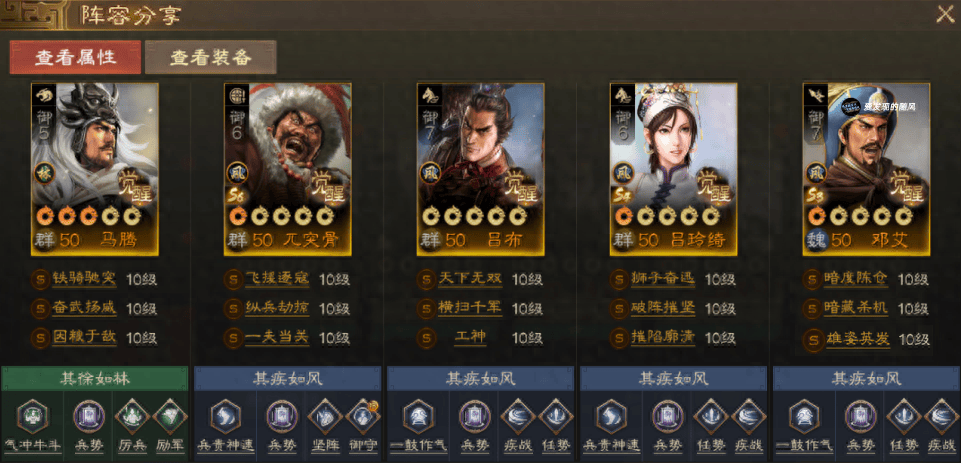The width and height of the screenshot is (961, 463).
Task: Select the 马腾 general card
Action: [x=95, y=169]
